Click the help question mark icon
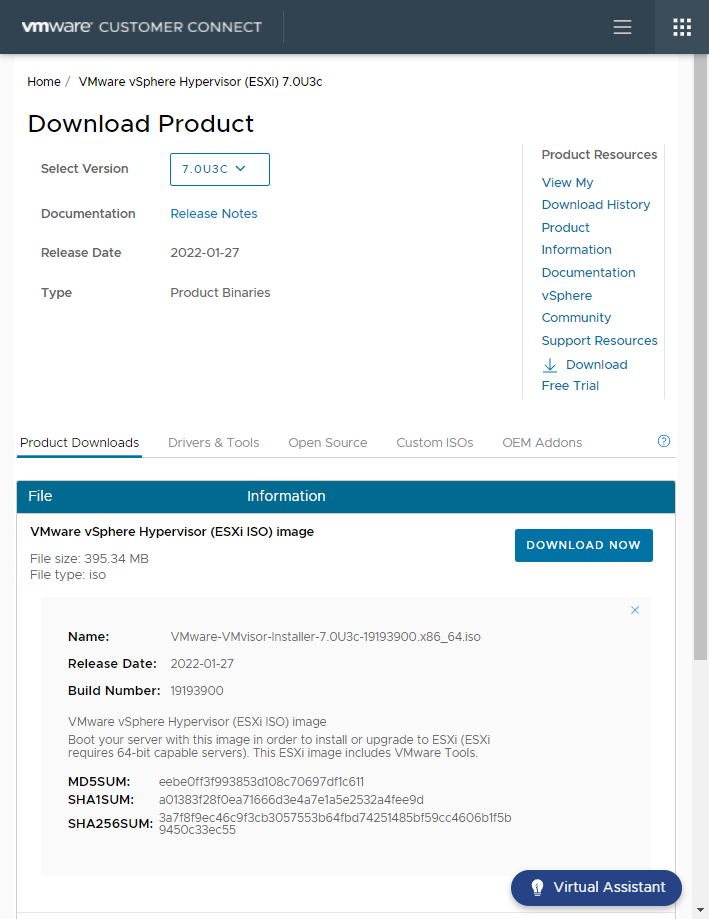Screen dimensions: 709x919 pyautogui.click(x=663, y=441)
